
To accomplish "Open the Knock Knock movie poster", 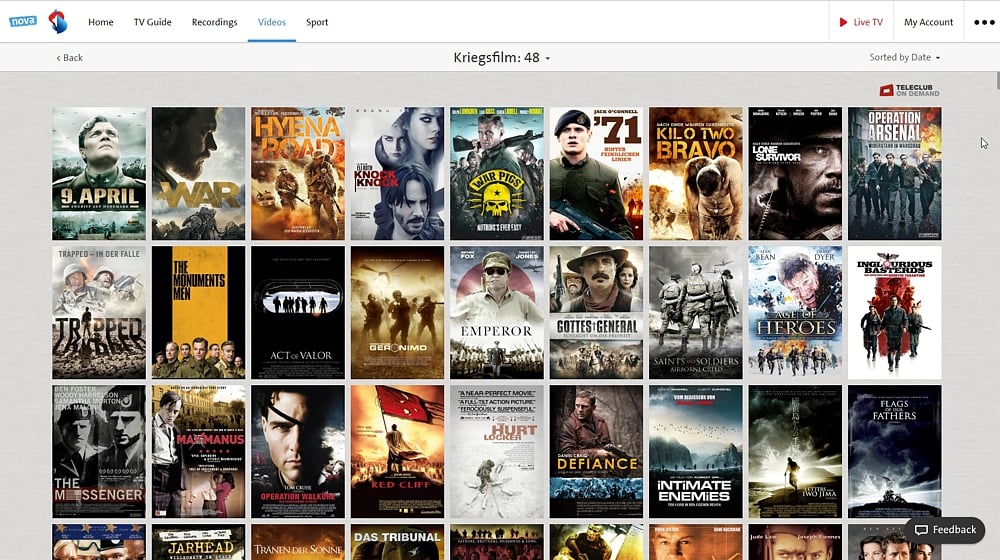I will [x=397, y=173].
